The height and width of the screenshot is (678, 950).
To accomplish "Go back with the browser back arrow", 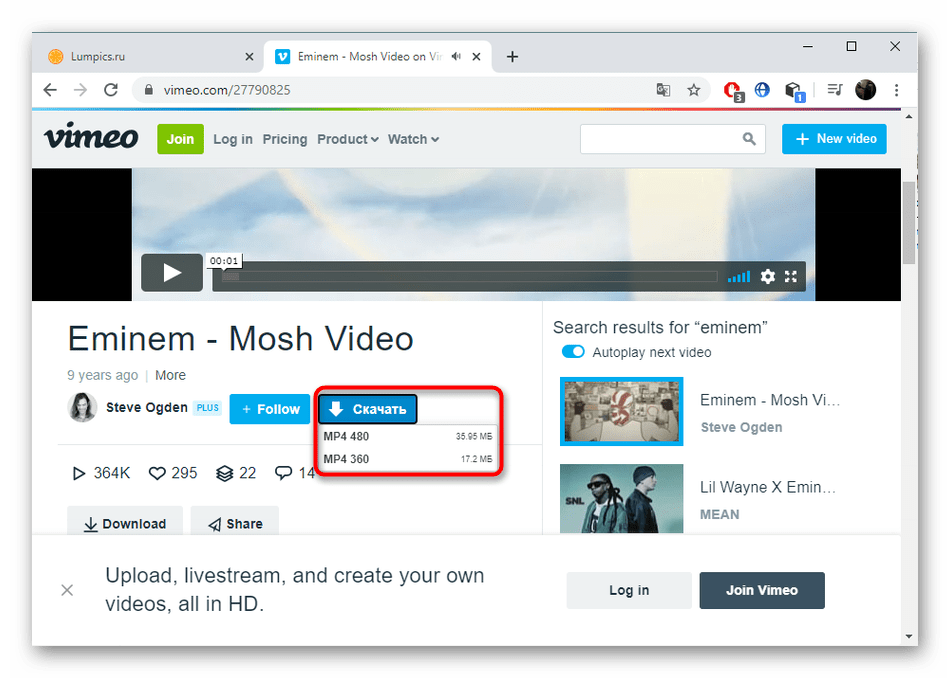I will tap(50, 90).
